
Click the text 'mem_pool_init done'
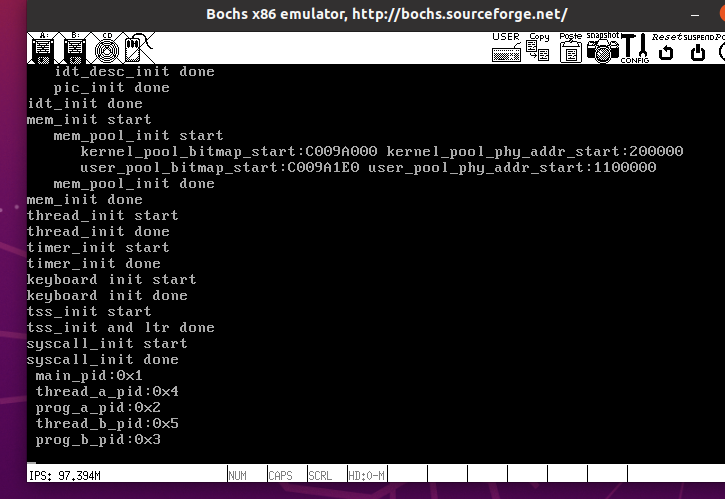point(134,184)
